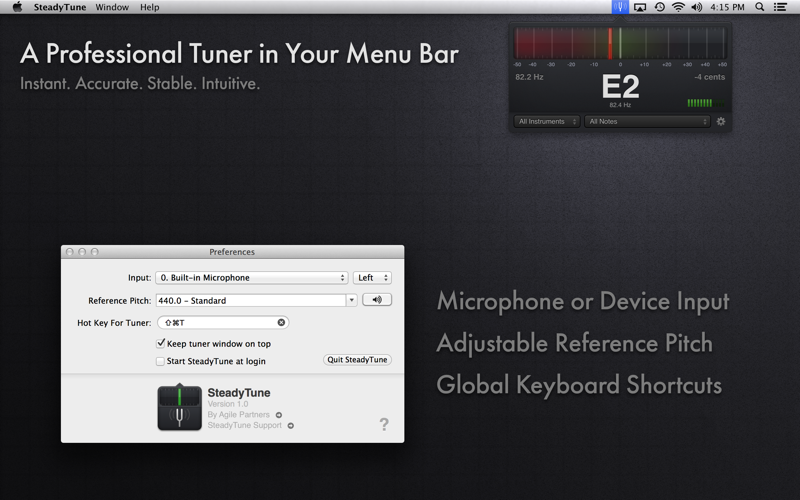Viewport: 800px width, 500px height.
Task: Click the 82.2 Hz frequency readout
Action: 529,77
